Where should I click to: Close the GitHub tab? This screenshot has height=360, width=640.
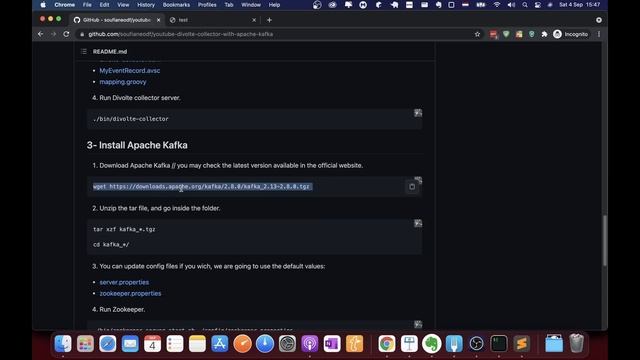[x=158, y=20]
